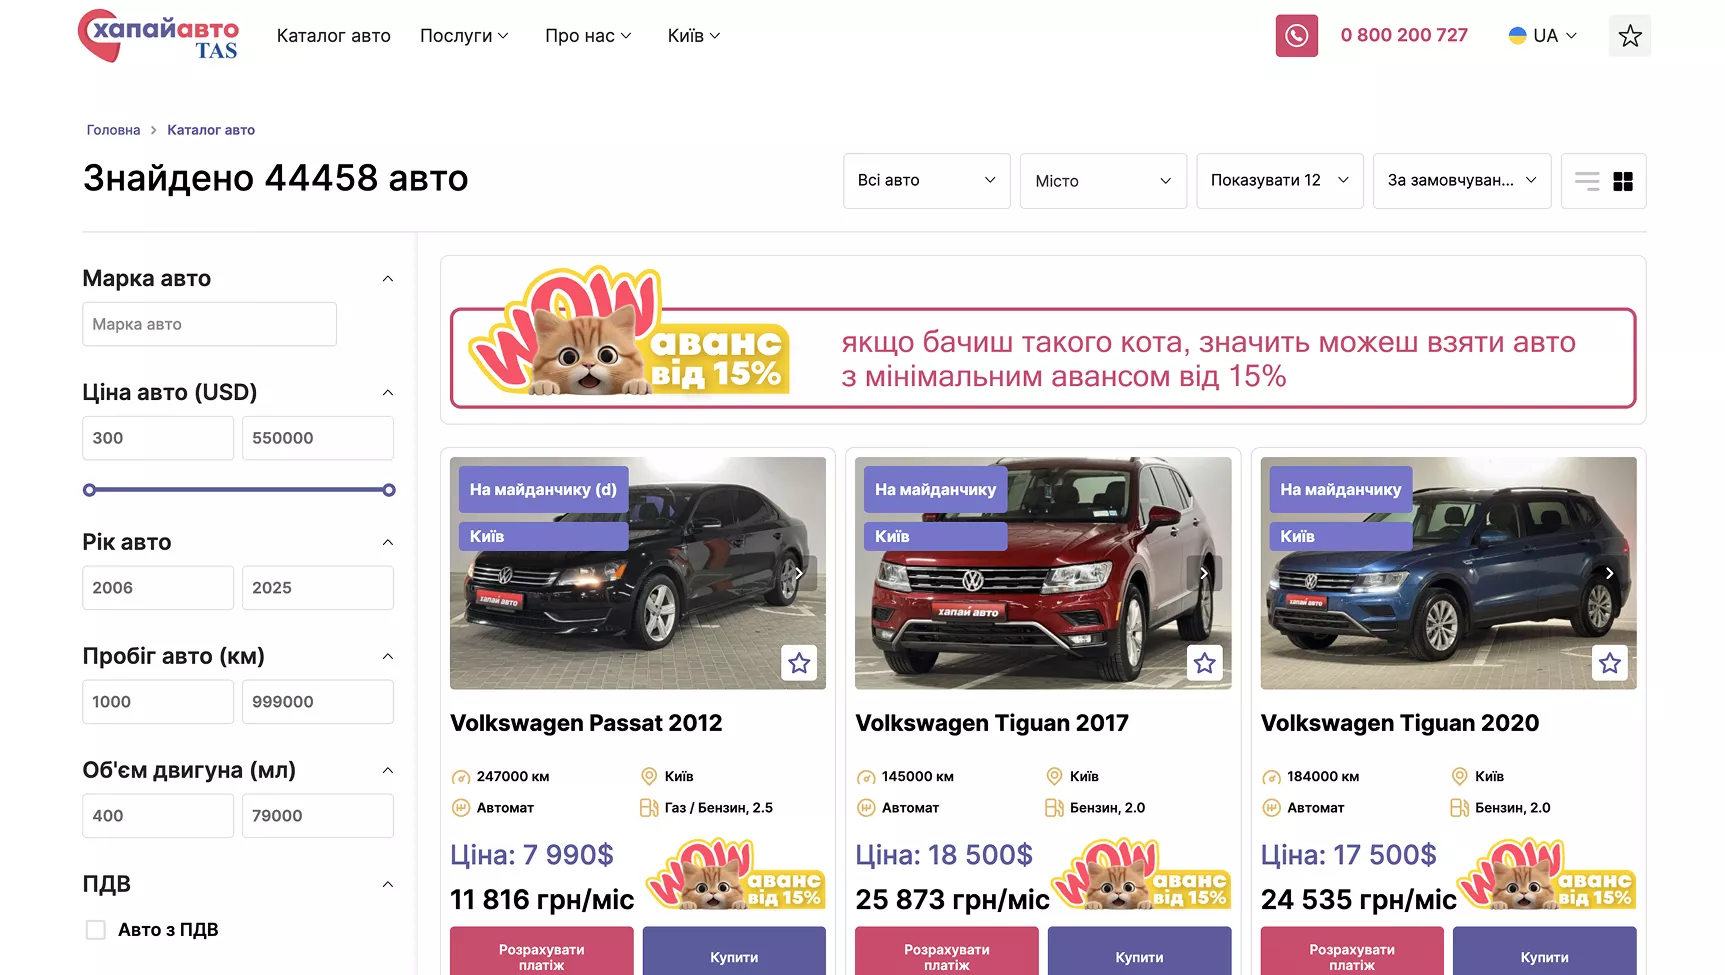Viewport: 1725px width, 975px height.
Task: Switch to list view of car listings
Action: point(1587,181)
